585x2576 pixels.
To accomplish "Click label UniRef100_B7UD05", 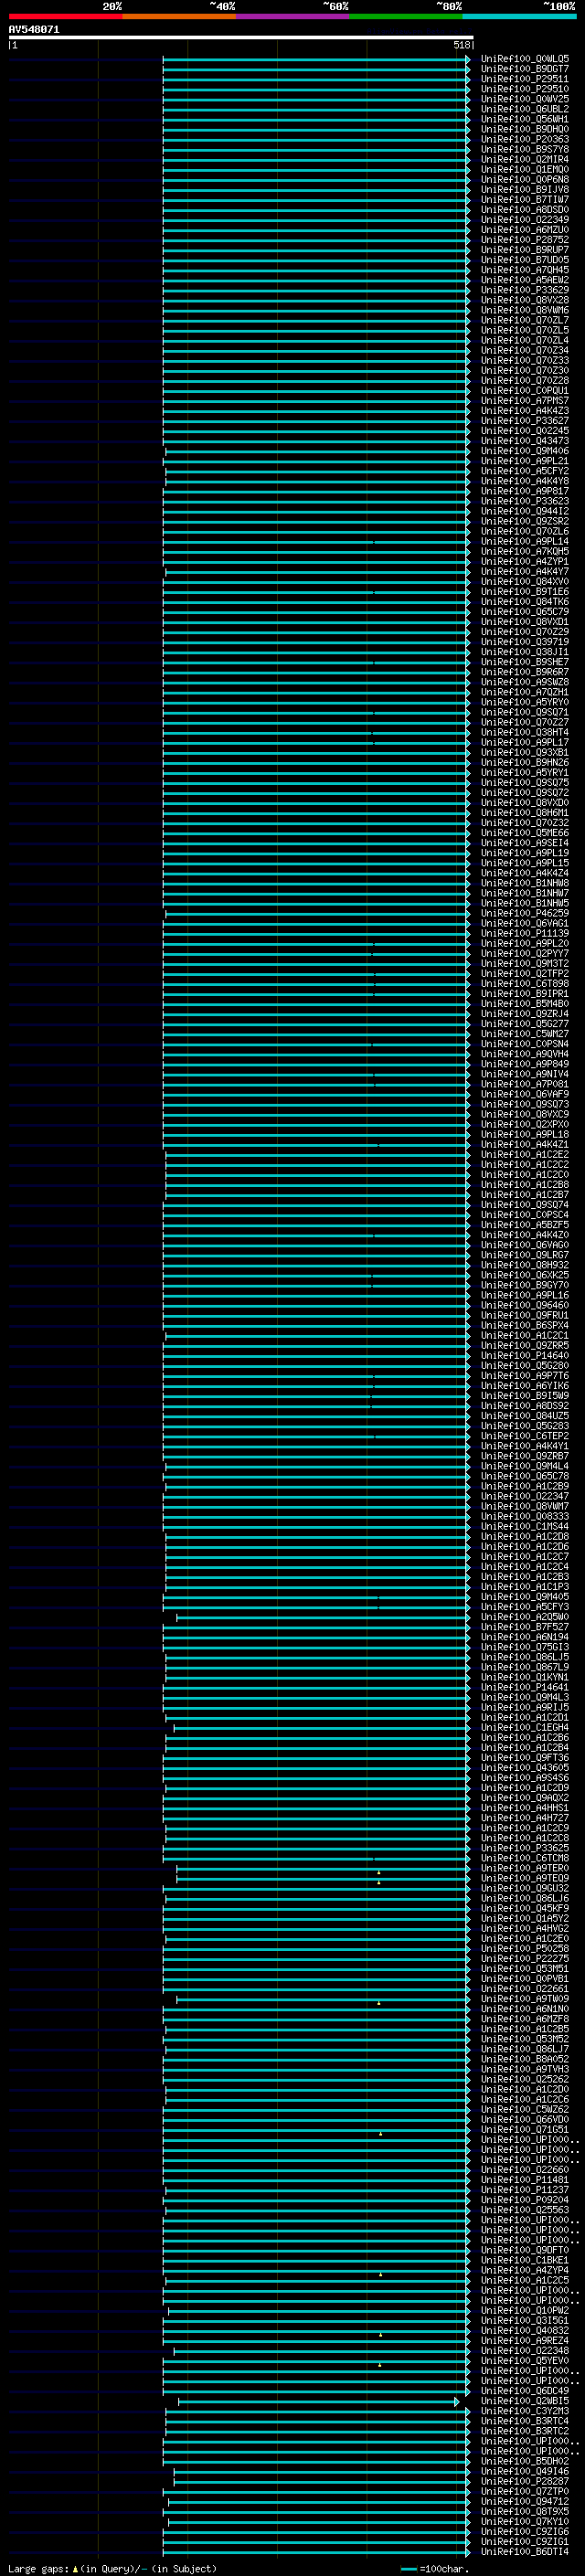I will [x=524, y=260].
